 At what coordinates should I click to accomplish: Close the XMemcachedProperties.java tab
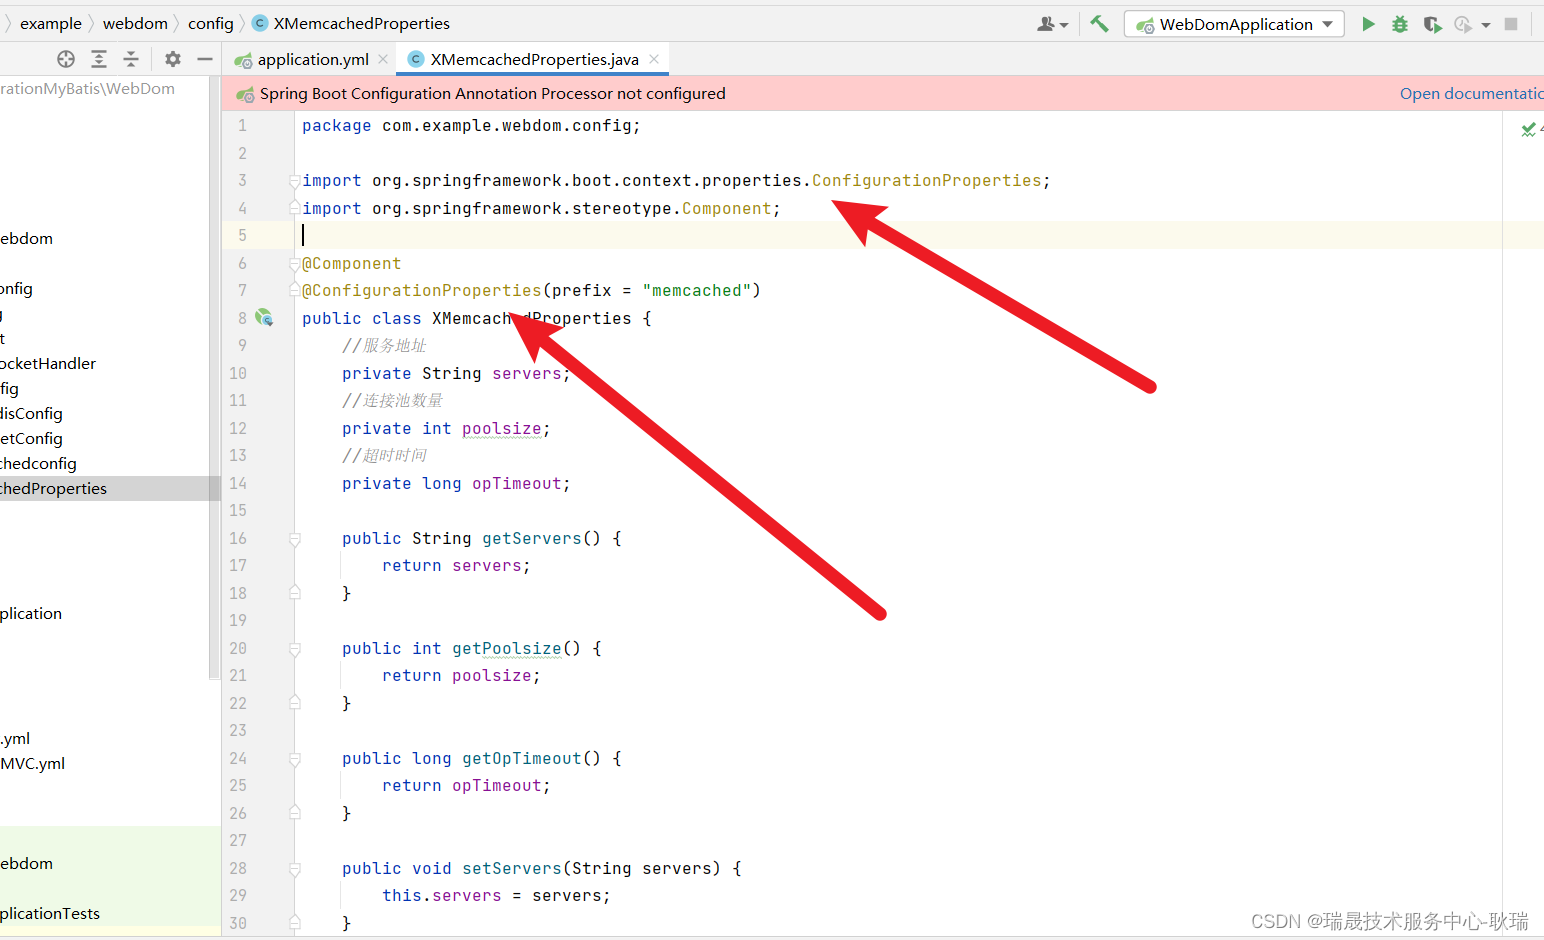[654, 59]
